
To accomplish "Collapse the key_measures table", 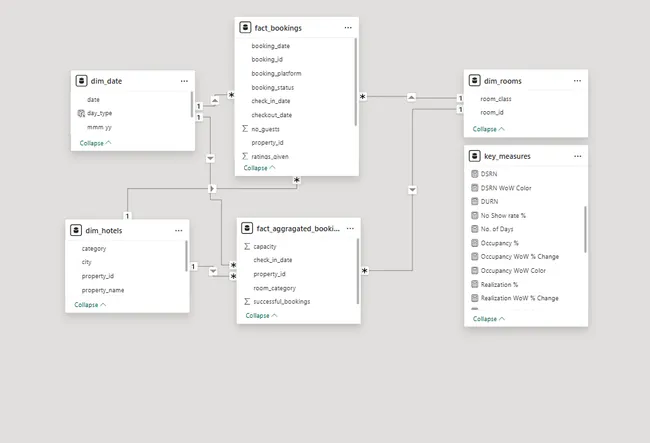I will (489, 319).
